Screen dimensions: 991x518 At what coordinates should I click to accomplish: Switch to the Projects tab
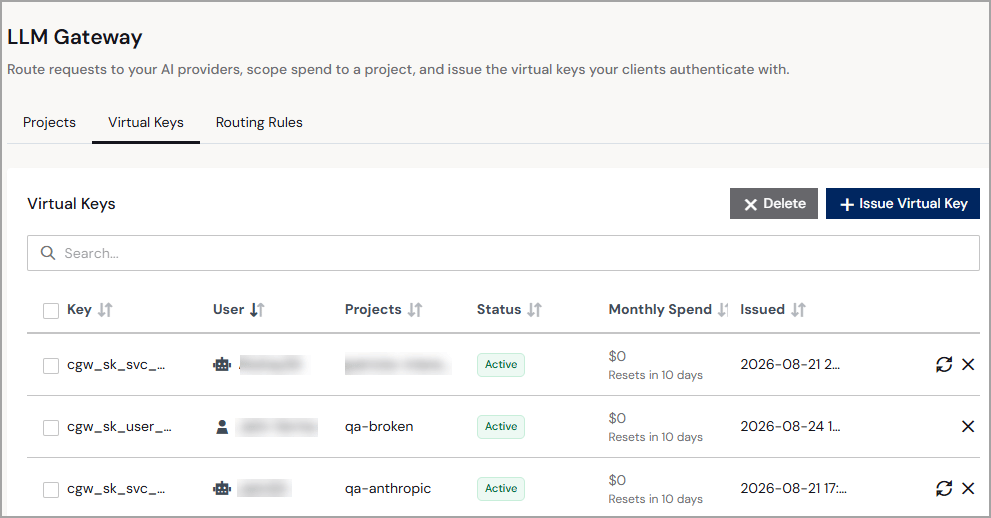pyautogui.click(x=49, y=123)
